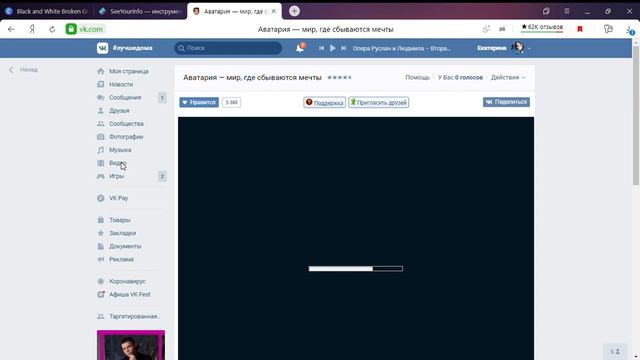This screenshot has width=640, height=360.
Task: Open a new browser tab
Action: tap(294, 11)
